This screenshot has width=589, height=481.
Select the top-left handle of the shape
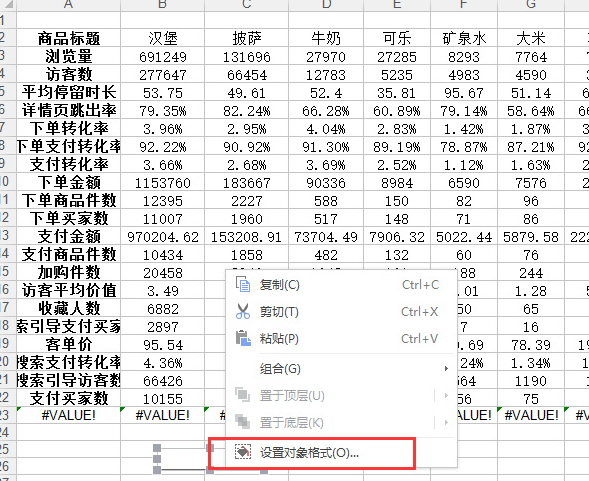[x=157, y=448]
